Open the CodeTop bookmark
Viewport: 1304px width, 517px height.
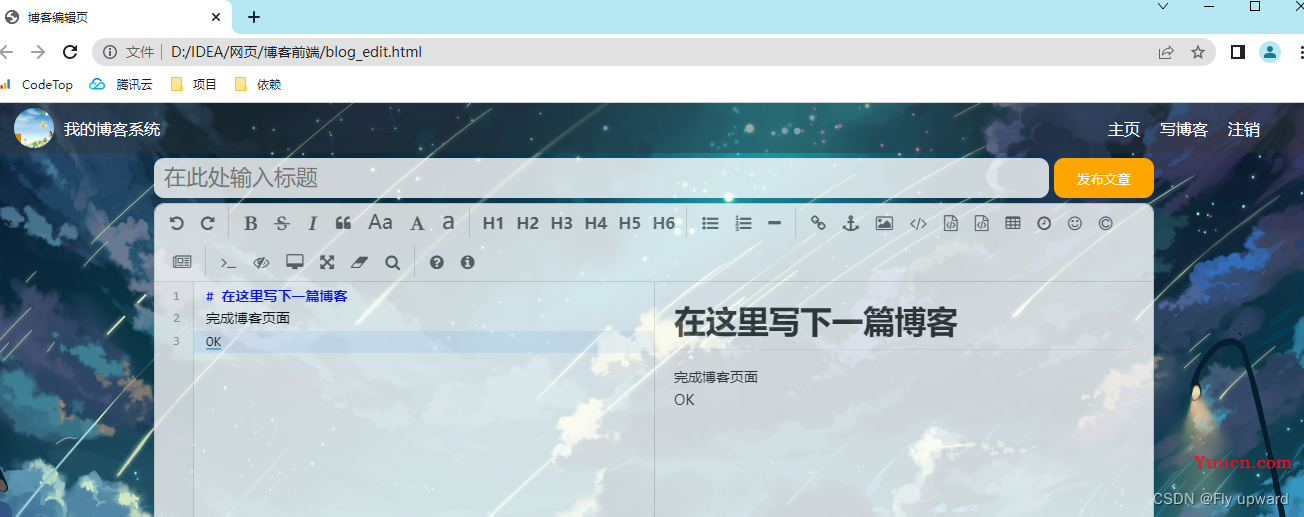coord(38,85)
